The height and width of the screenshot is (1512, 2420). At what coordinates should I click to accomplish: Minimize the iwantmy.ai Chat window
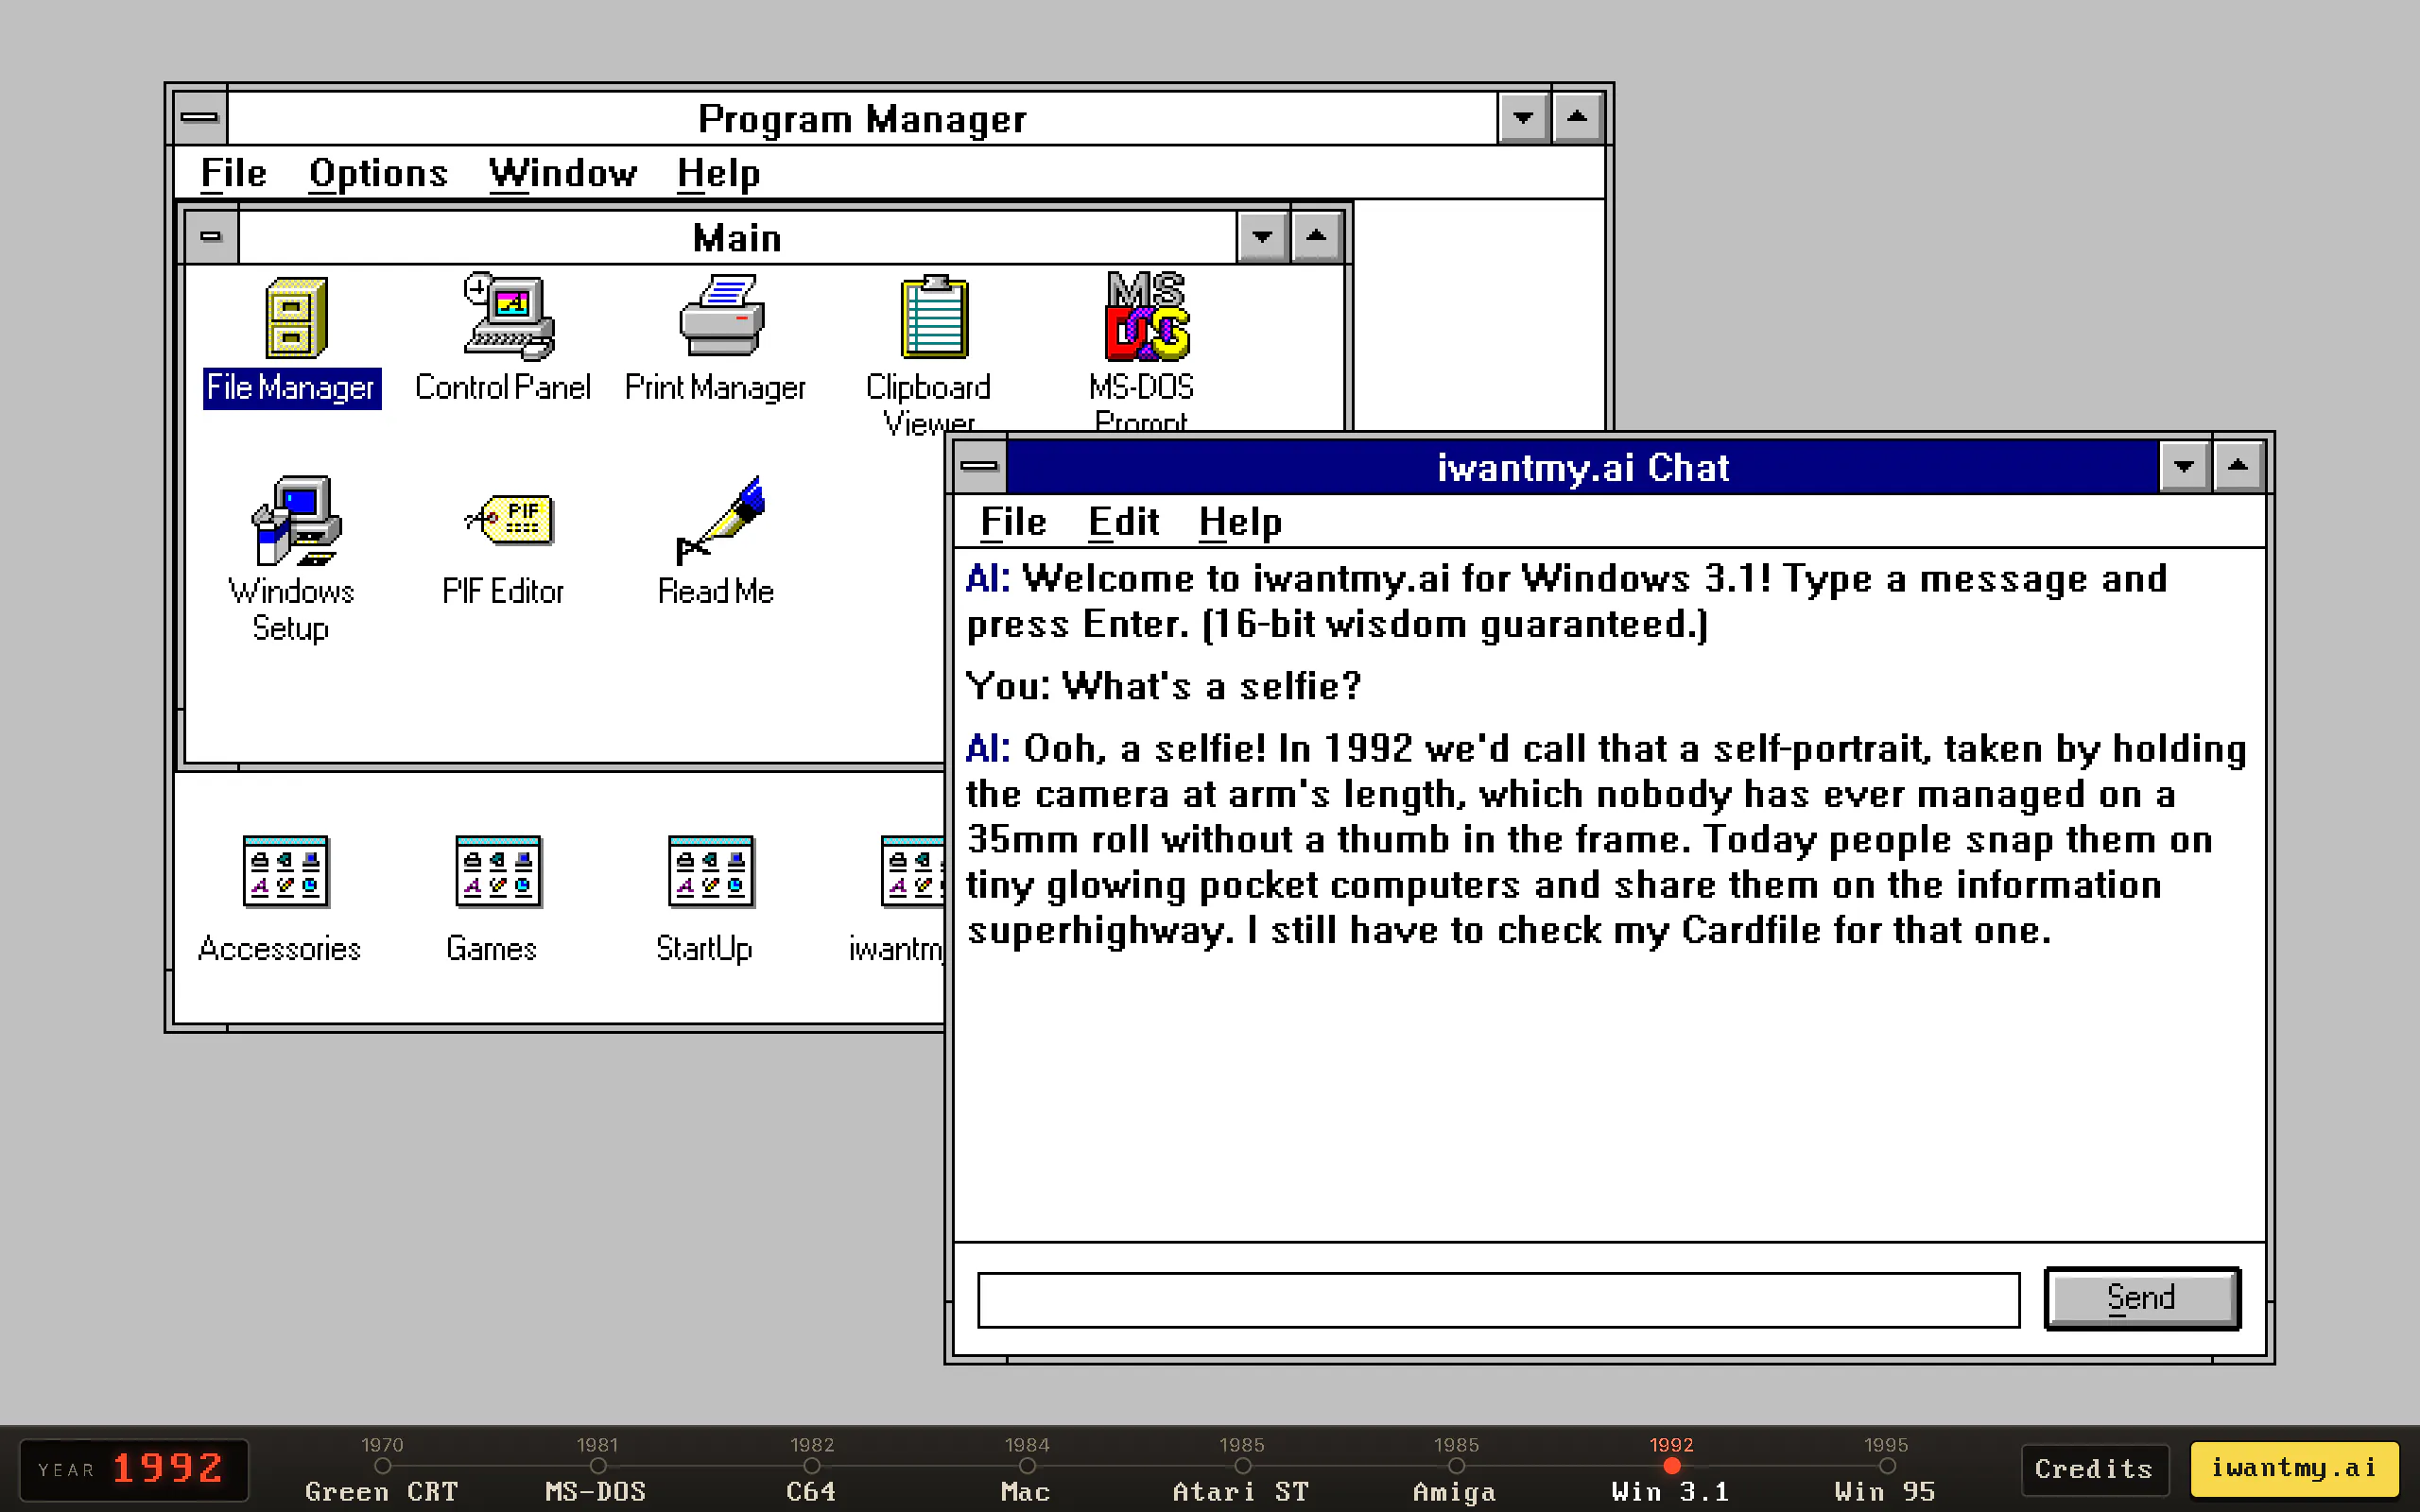[x=2184, y=466]
